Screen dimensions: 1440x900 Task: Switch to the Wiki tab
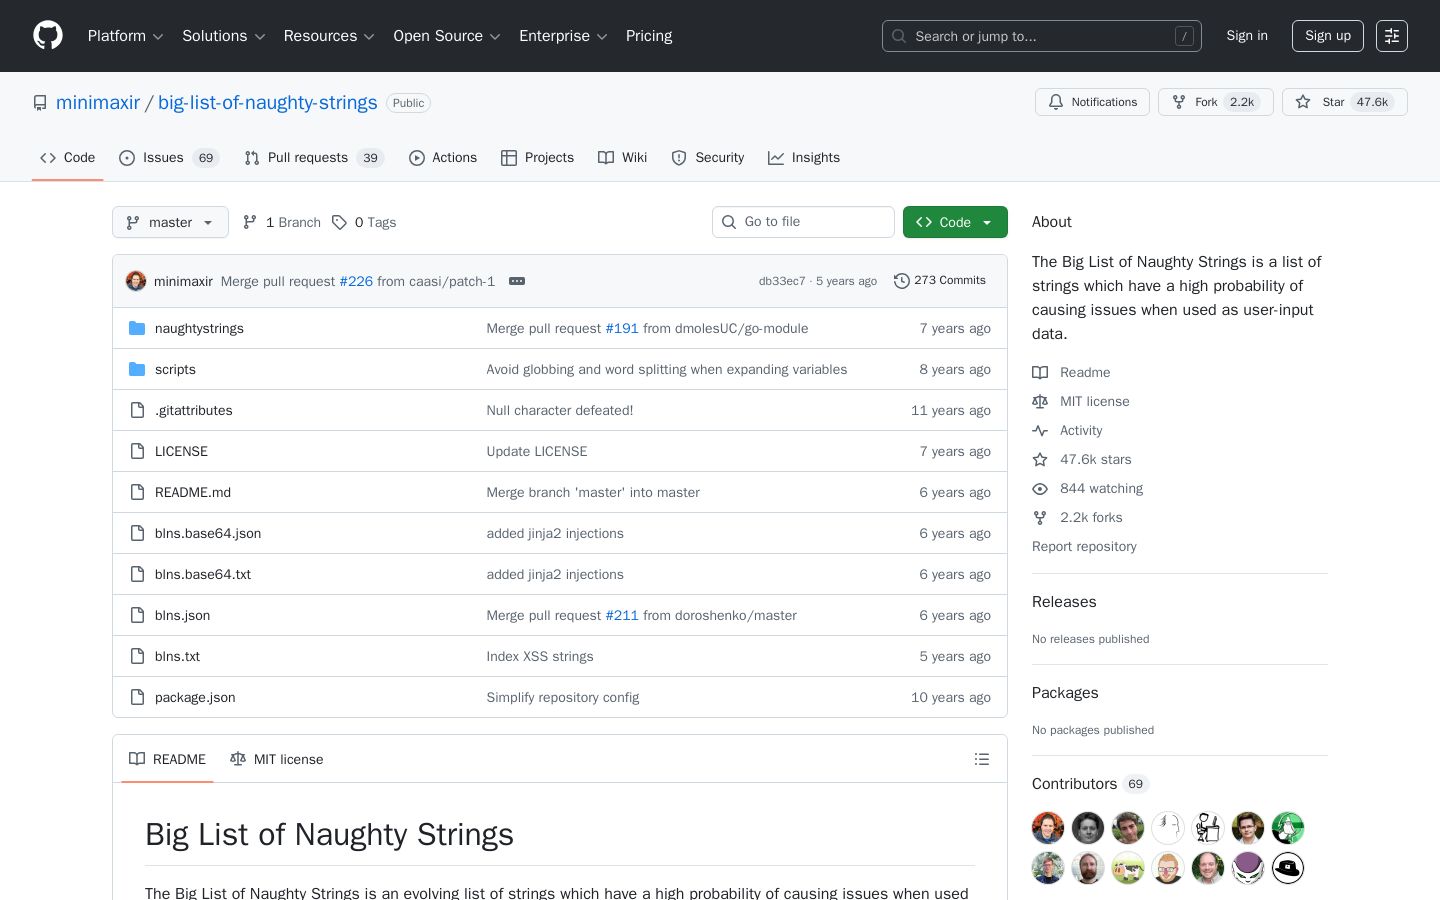[x=622, y=158]
